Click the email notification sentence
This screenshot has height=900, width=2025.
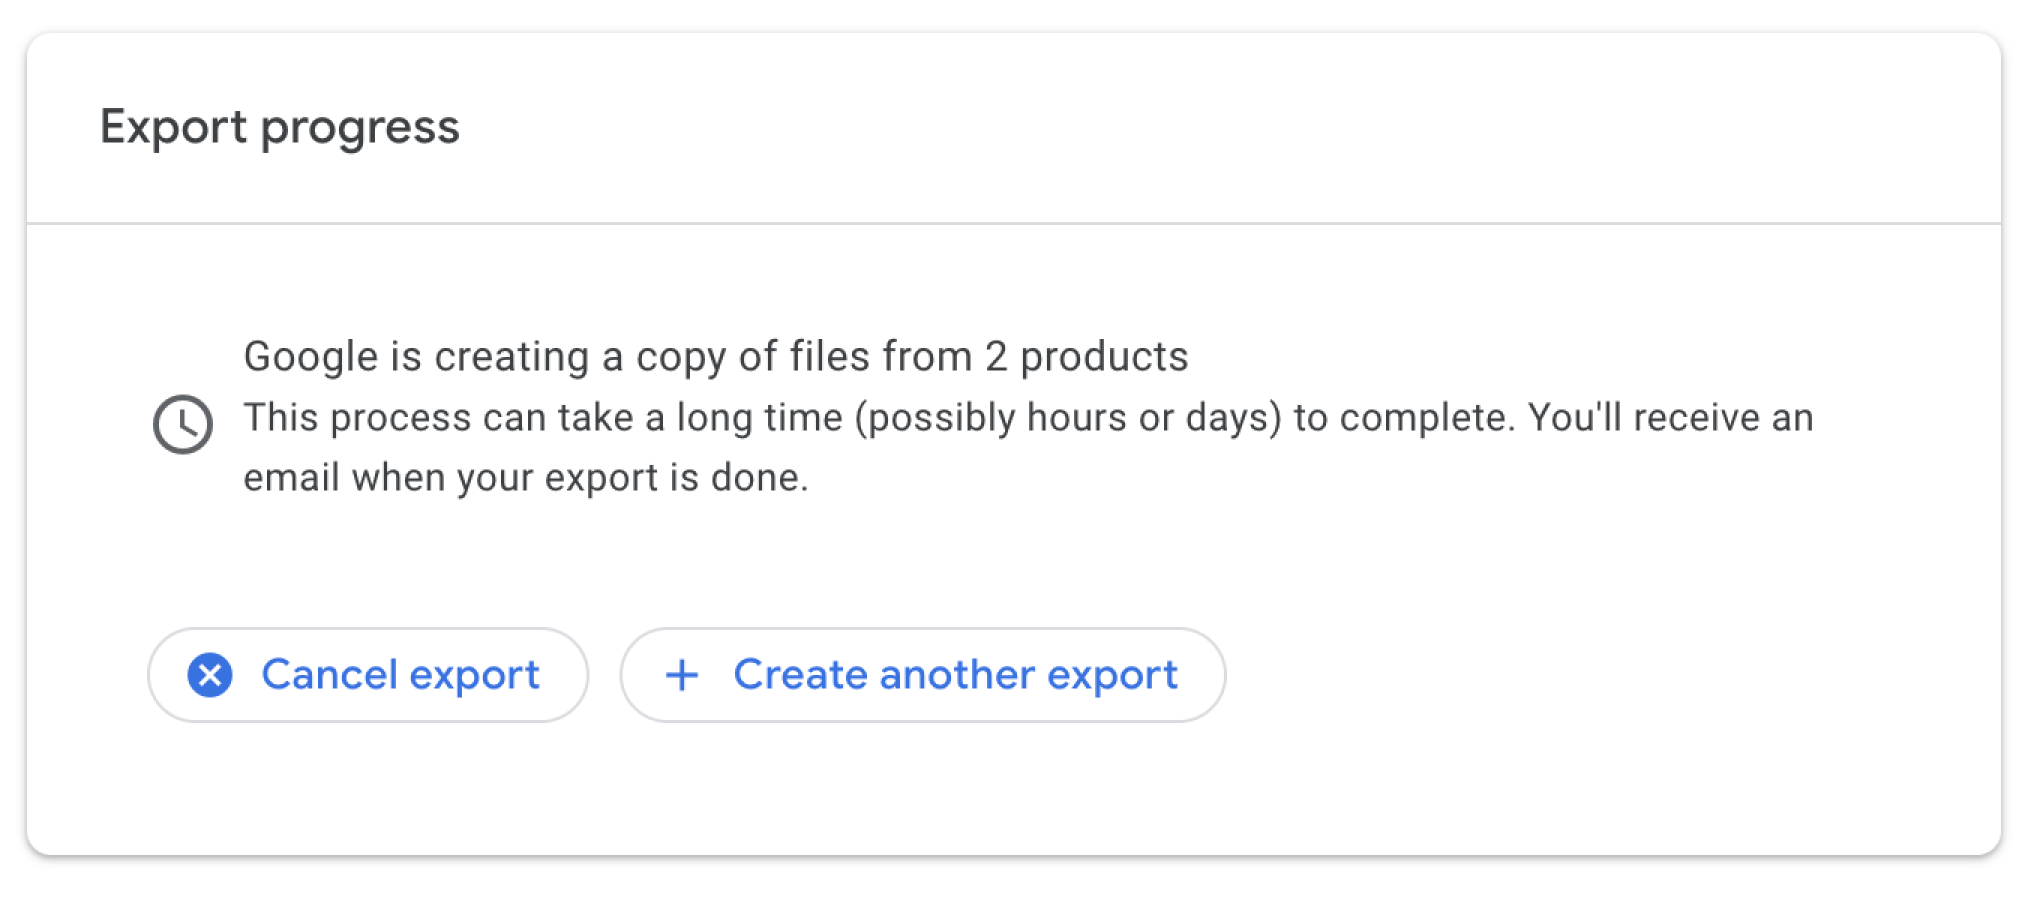tap(527, 477)
